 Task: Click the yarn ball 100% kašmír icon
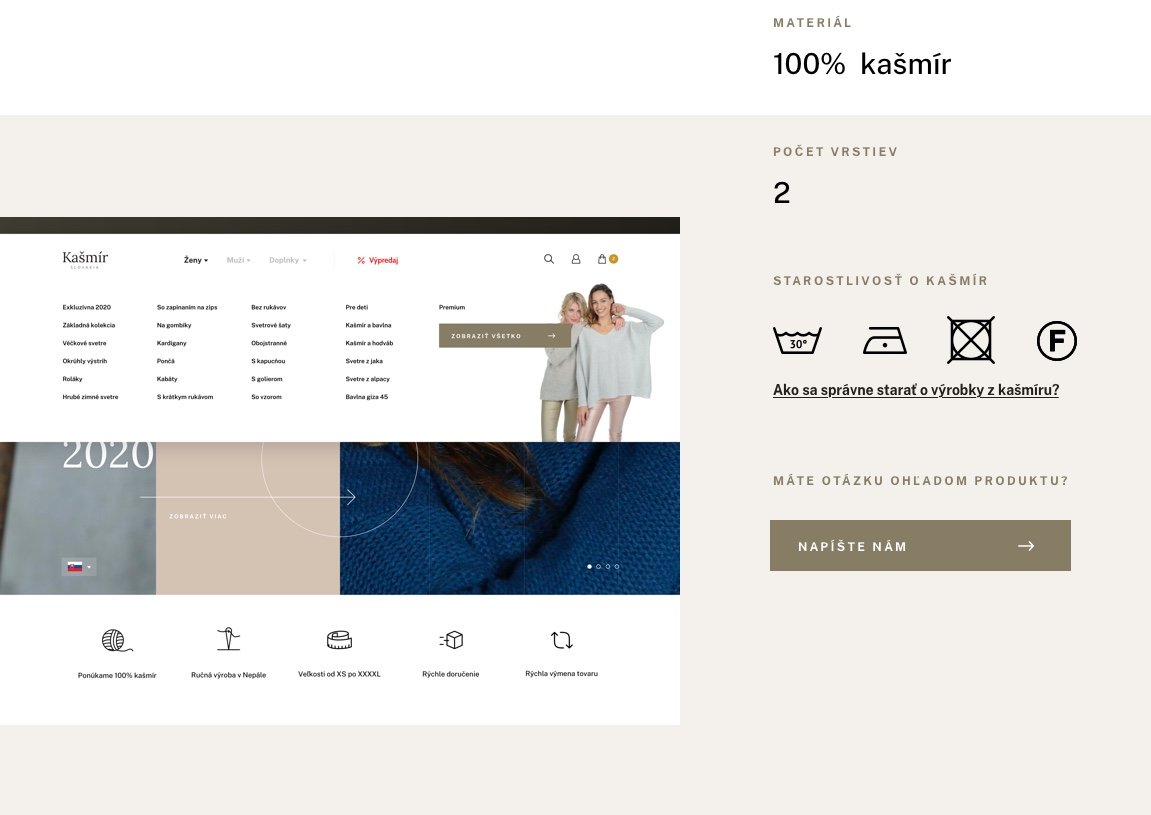tap(116, 641)
